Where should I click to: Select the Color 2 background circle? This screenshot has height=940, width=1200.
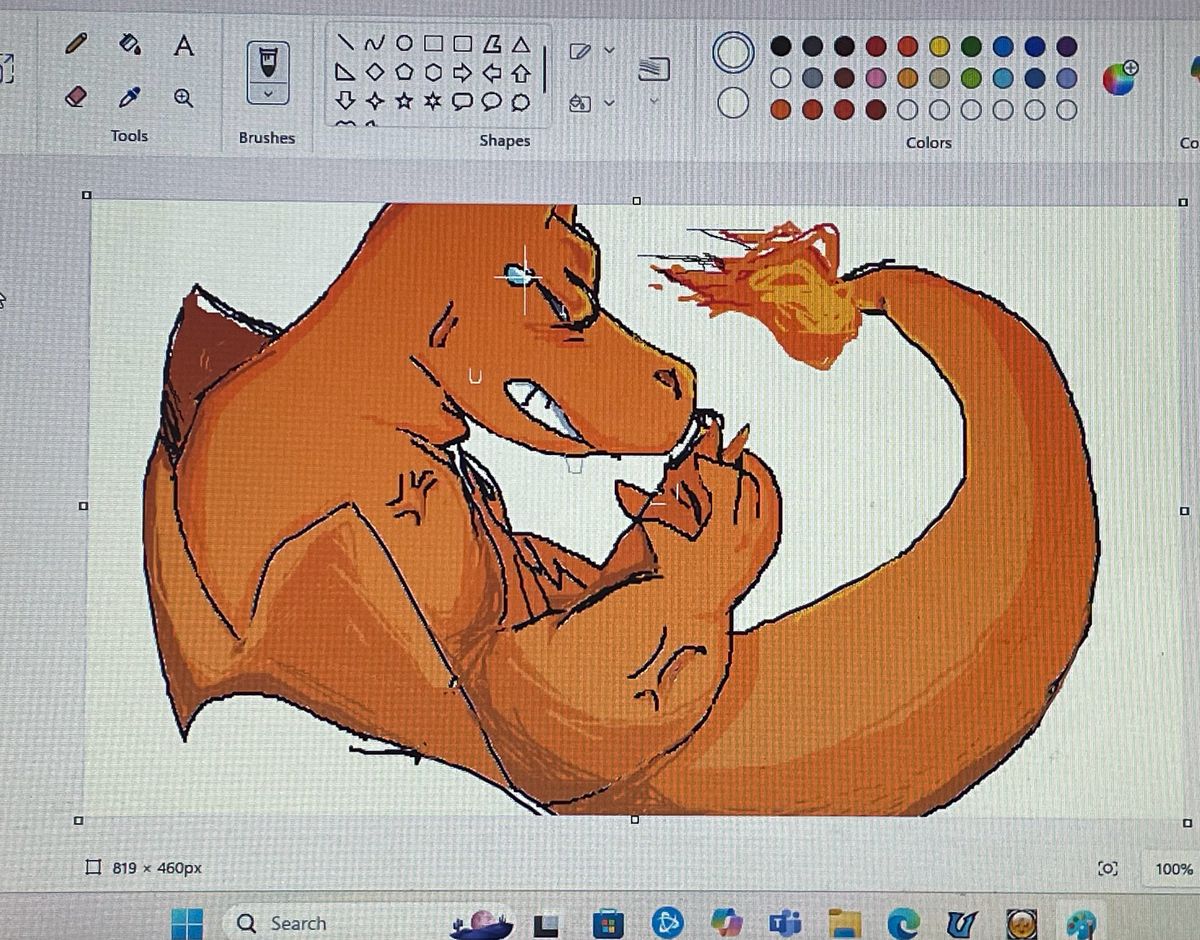[x=733, y=102]
